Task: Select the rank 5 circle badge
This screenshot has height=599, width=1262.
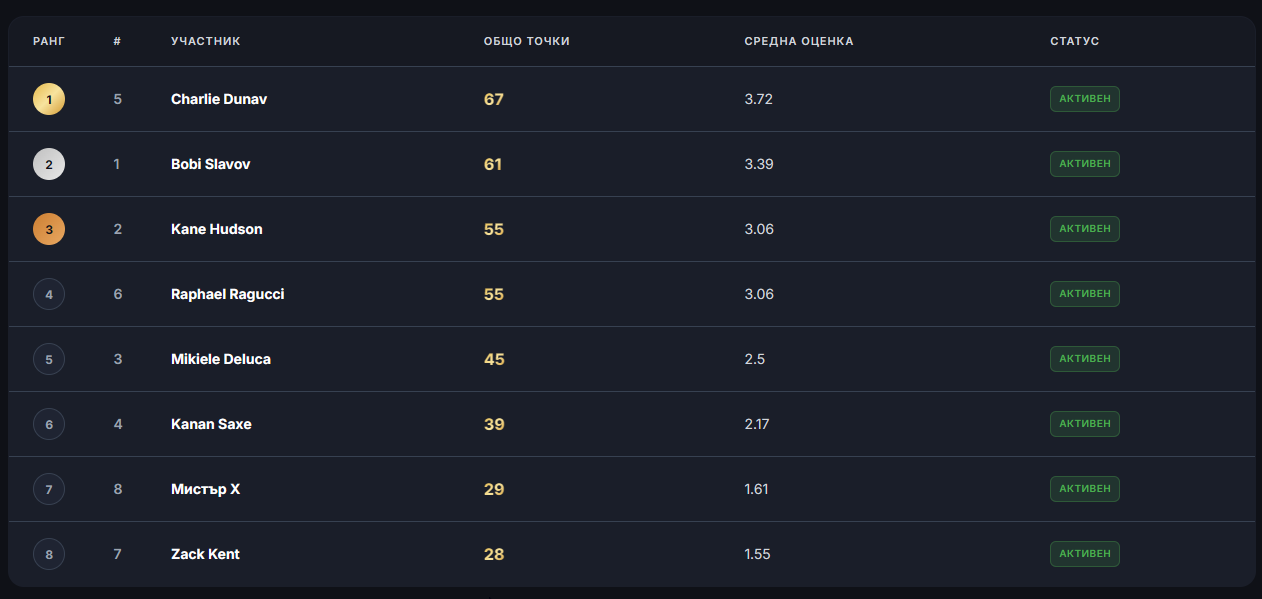Action: (49, 359)
